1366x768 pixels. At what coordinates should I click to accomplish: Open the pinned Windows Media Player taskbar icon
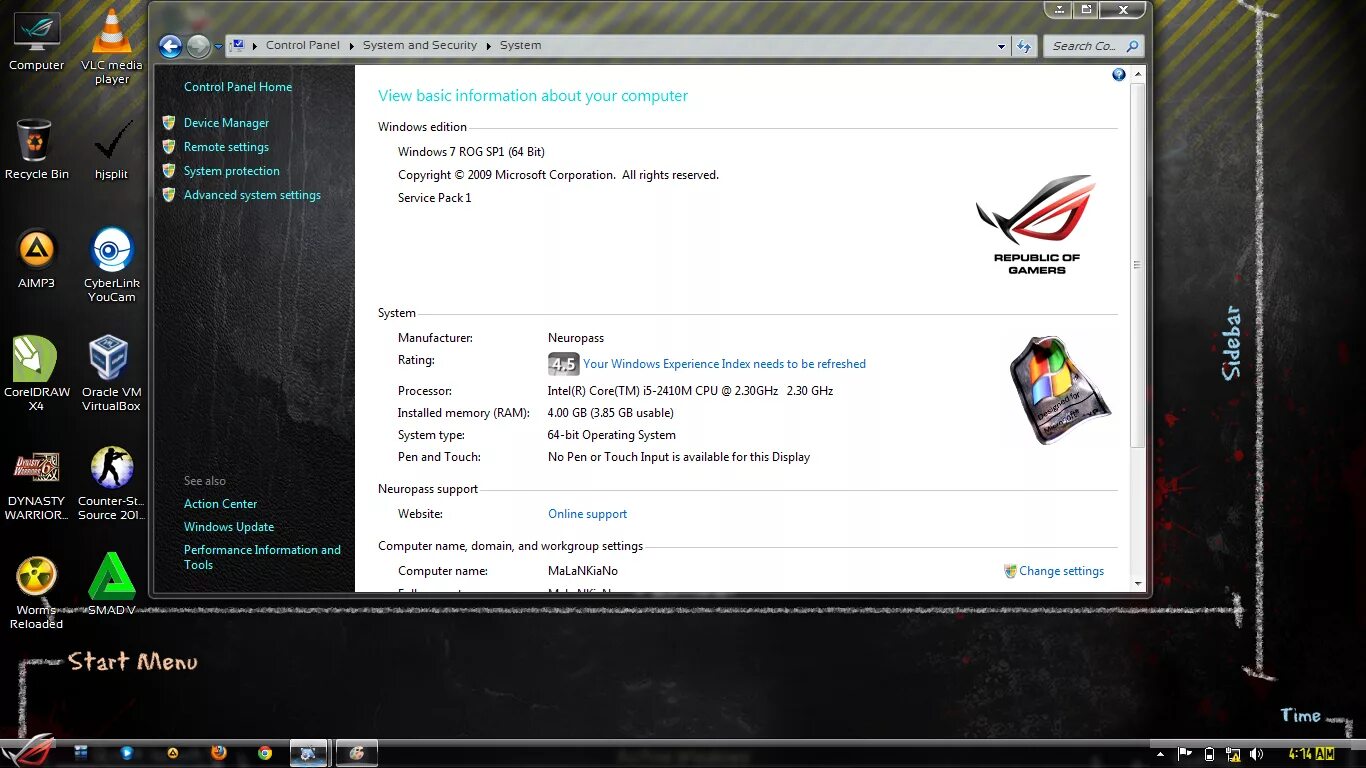coord(127,753)
